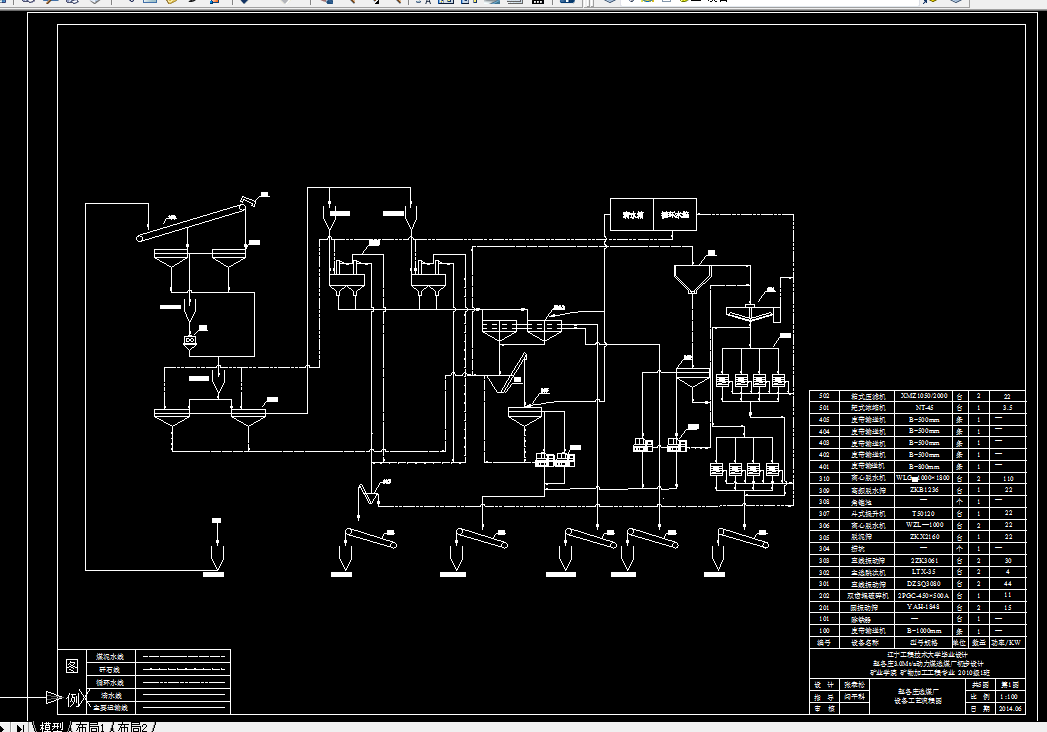Switch to the 布局1 layout tab
Image resolution: width=1047 pixels, height=732 pixels.
pyautogui.click(x=90, y=727)
